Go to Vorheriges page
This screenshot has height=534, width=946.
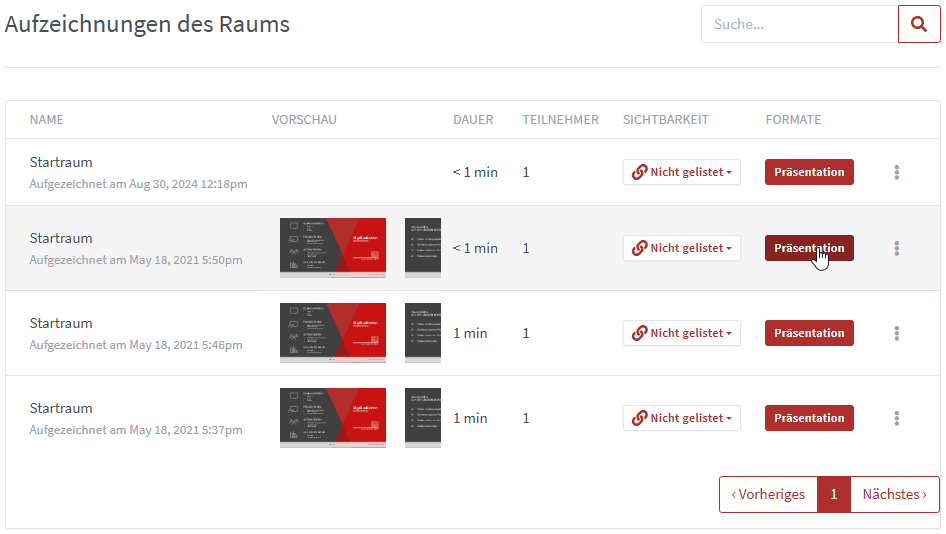(x=768, y=495)
